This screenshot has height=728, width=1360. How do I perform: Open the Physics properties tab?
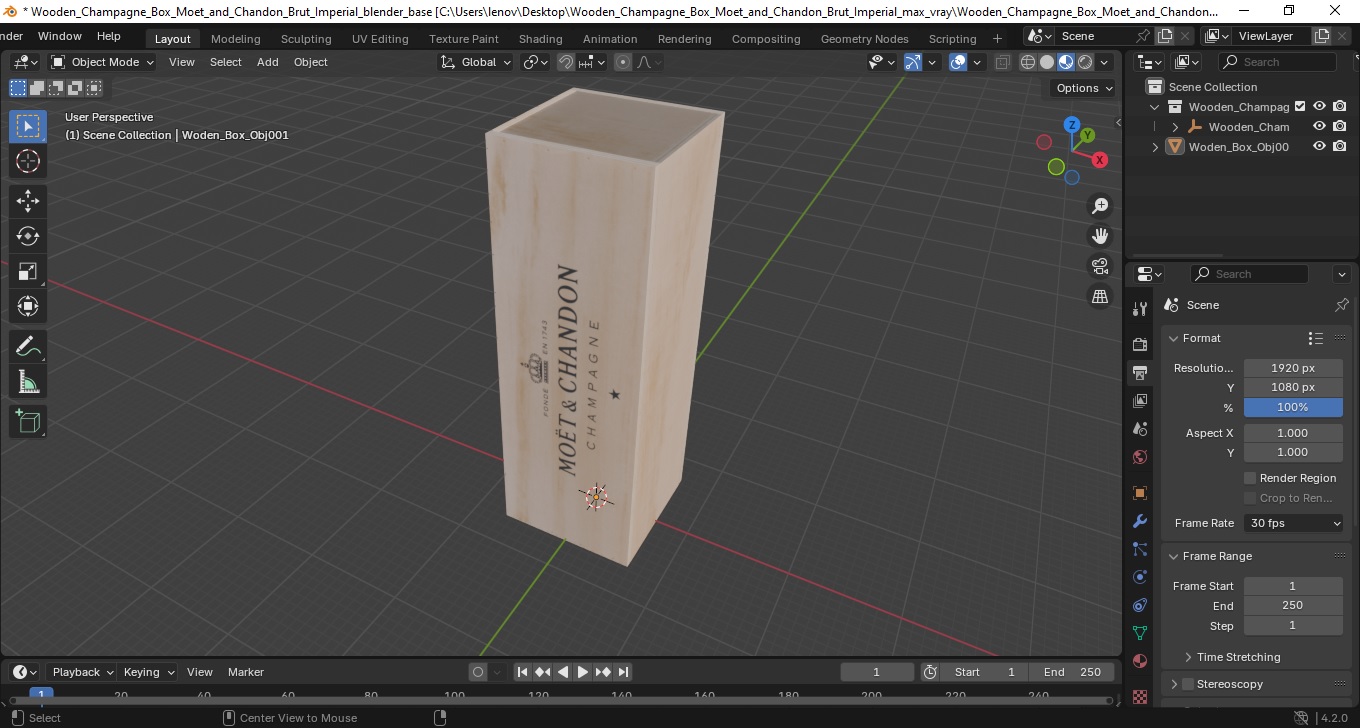click(x=1139, y=577)
